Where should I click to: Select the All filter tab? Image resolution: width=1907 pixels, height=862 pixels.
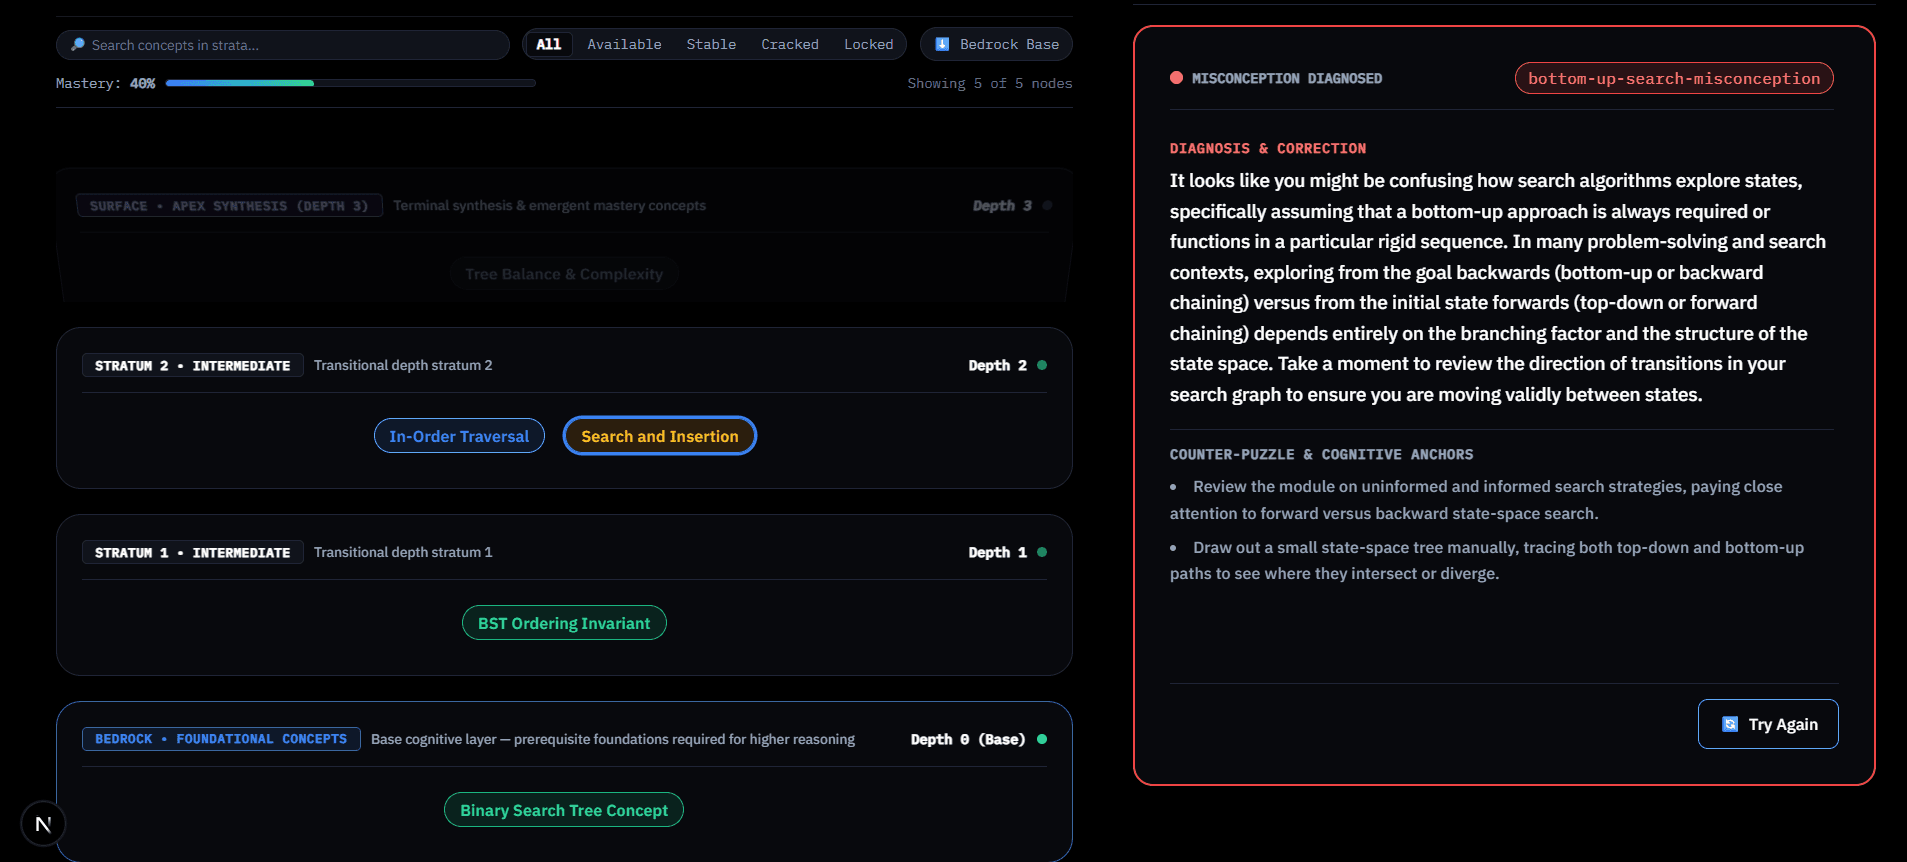(x=549, y=44)
